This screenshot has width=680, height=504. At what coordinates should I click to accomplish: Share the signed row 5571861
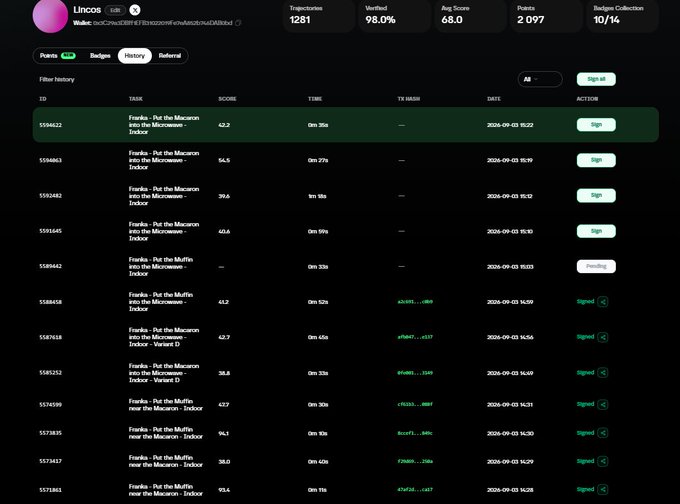603,490
